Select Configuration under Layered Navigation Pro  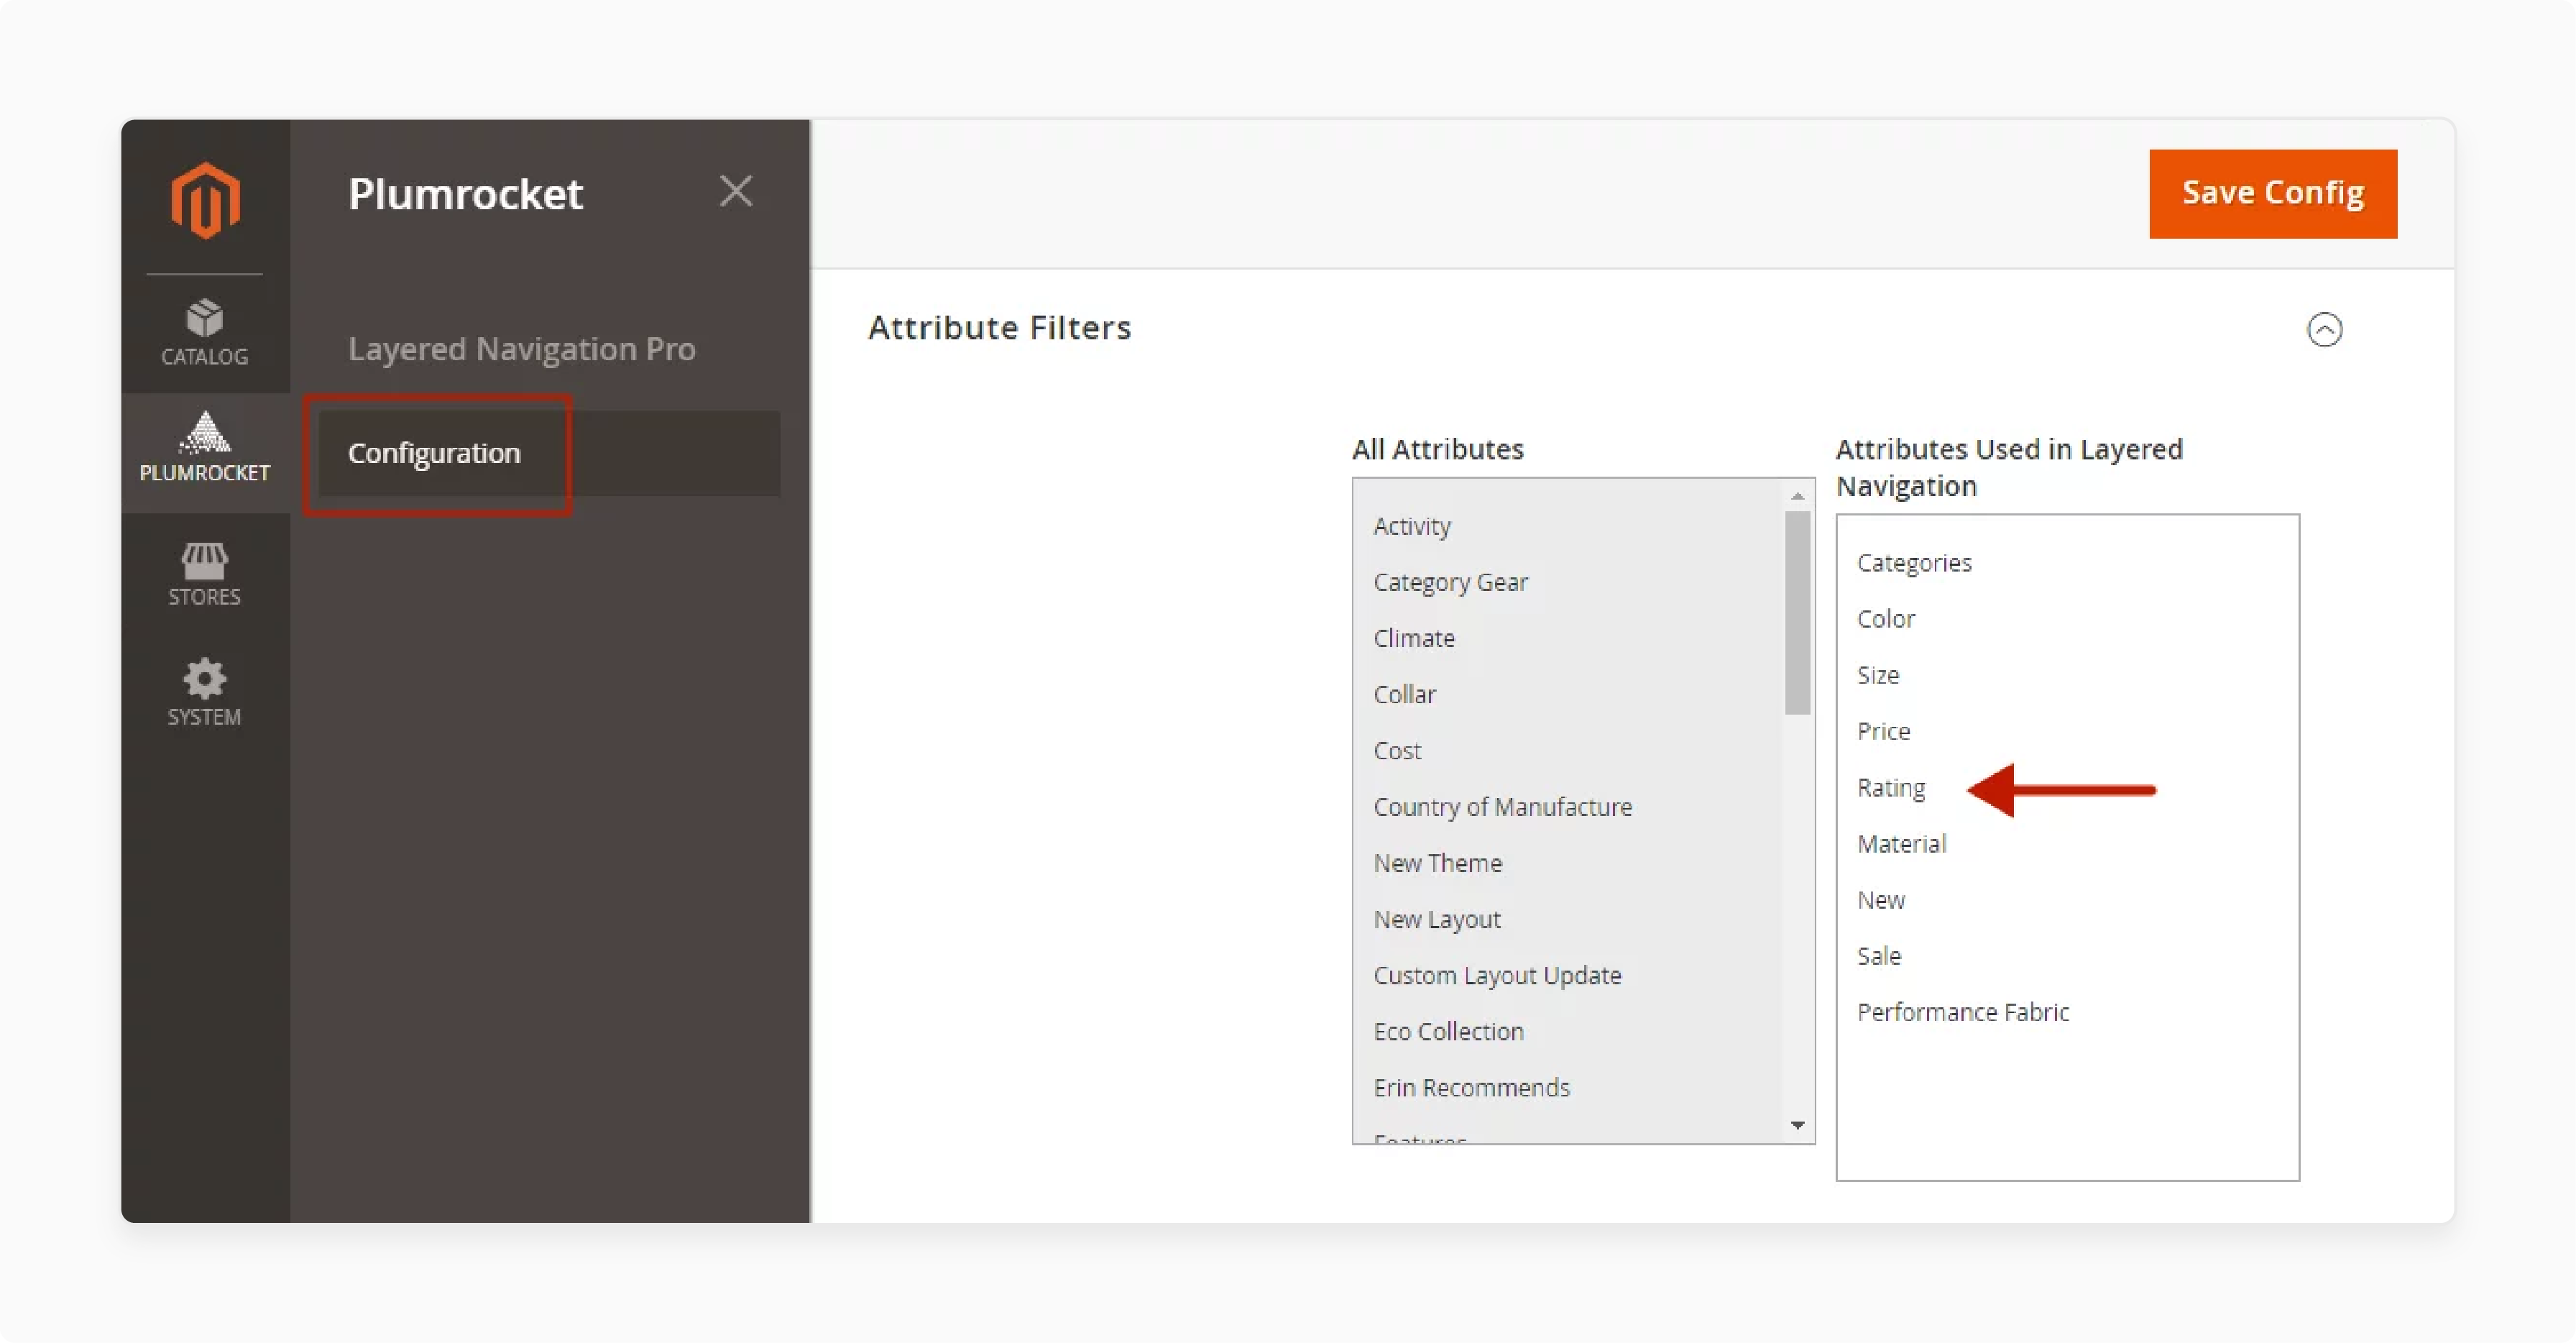click(x=548, y=453)
